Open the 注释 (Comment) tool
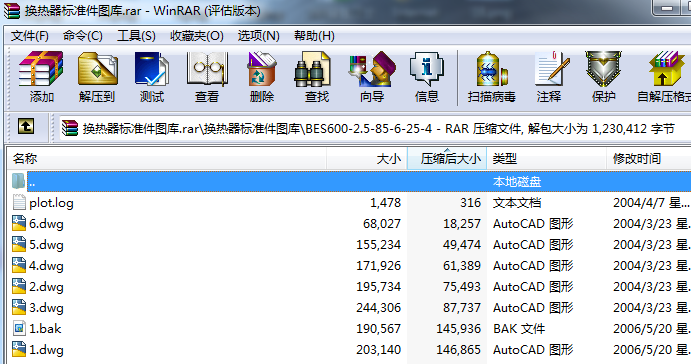691x364 pixels. tap(551, 69)
